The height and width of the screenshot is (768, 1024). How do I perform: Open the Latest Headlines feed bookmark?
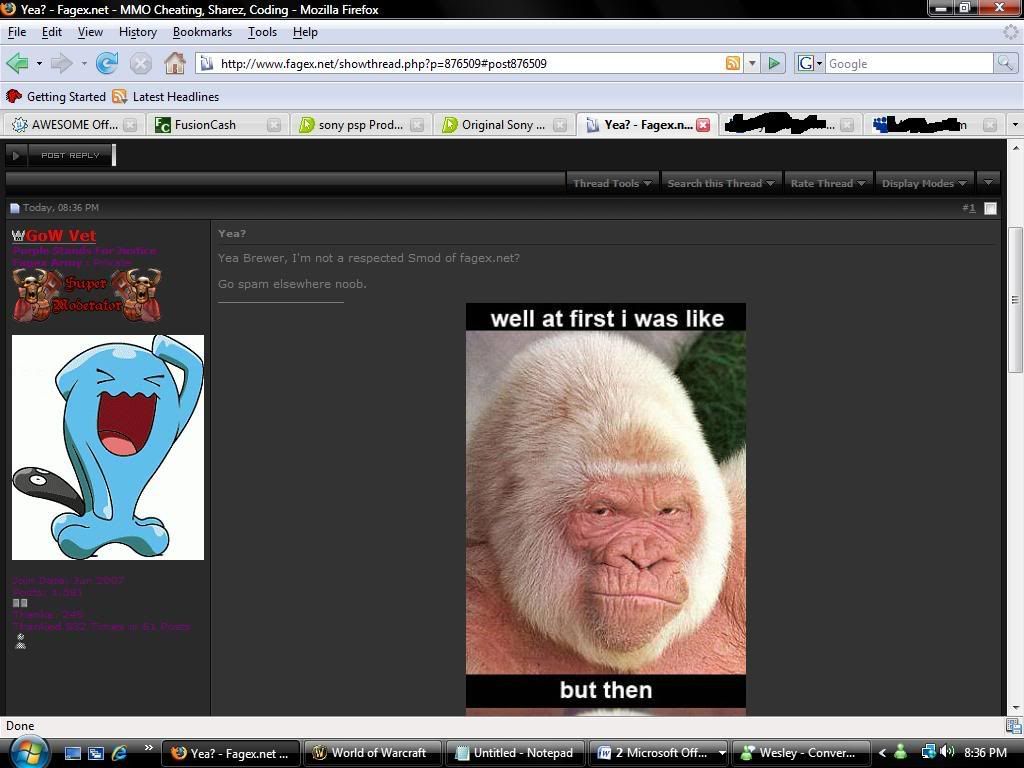point(166,97)
